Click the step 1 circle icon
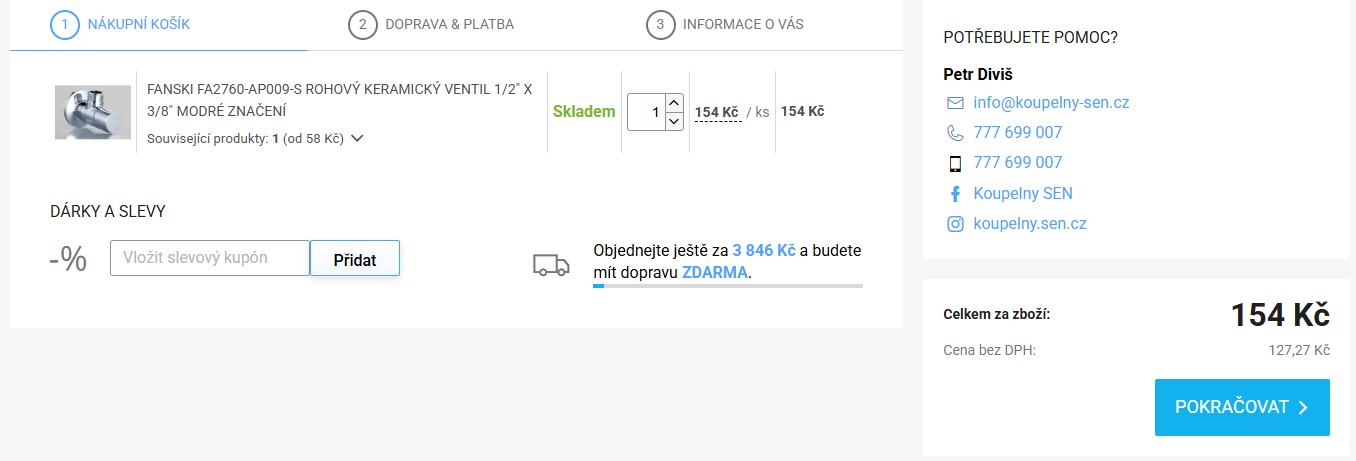This screenshot has height=461, width=1356. [x=65, y=24]
